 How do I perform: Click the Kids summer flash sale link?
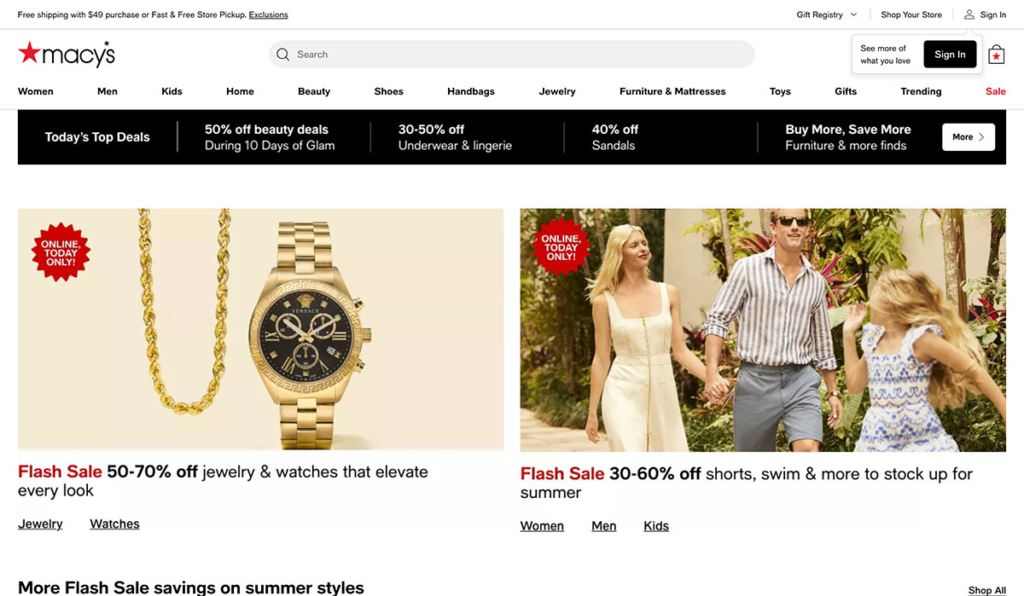pyautogui.click(x=656, y=525)
